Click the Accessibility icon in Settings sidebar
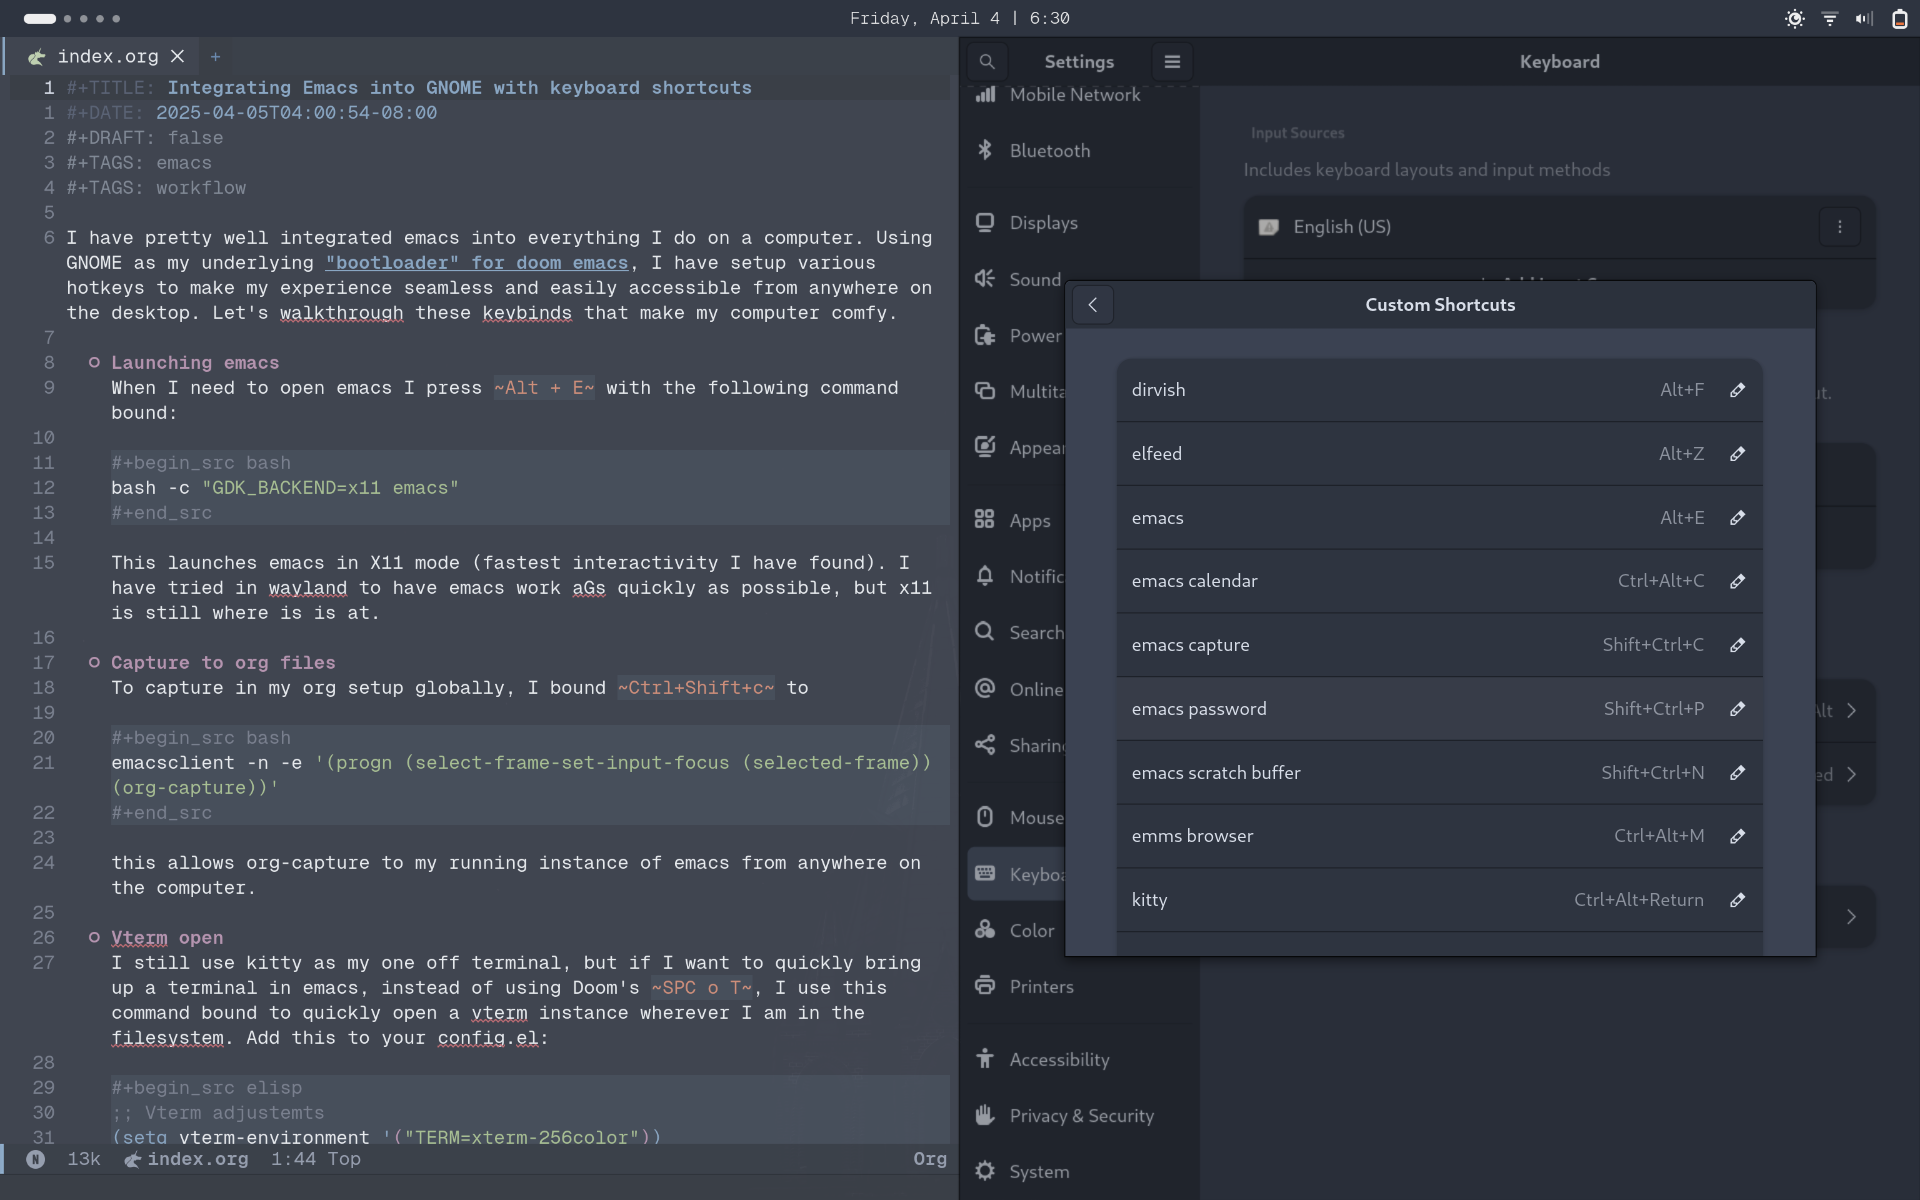Screen dimensions: 1920x1200 click(x=985, y=1059)
